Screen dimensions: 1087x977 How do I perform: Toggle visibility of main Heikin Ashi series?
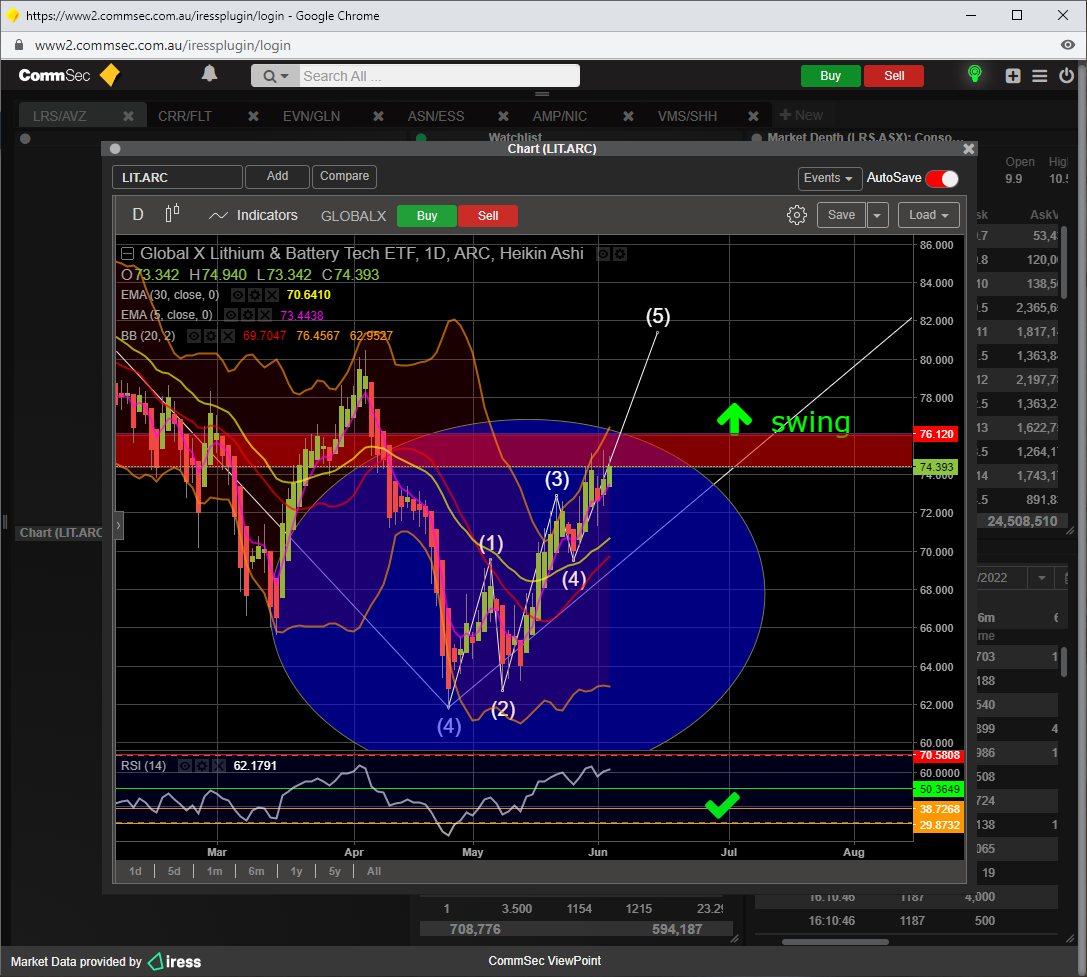[603, 254]
